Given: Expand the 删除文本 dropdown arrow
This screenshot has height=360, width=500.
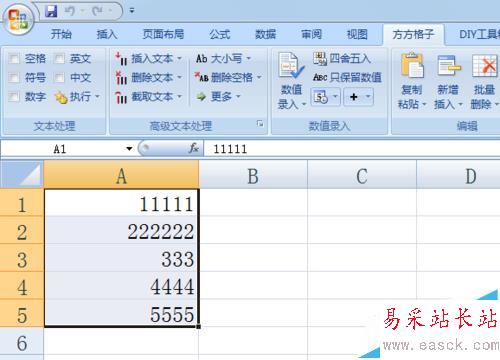Looking at the screenshot, I should click(x=179, y=78).
